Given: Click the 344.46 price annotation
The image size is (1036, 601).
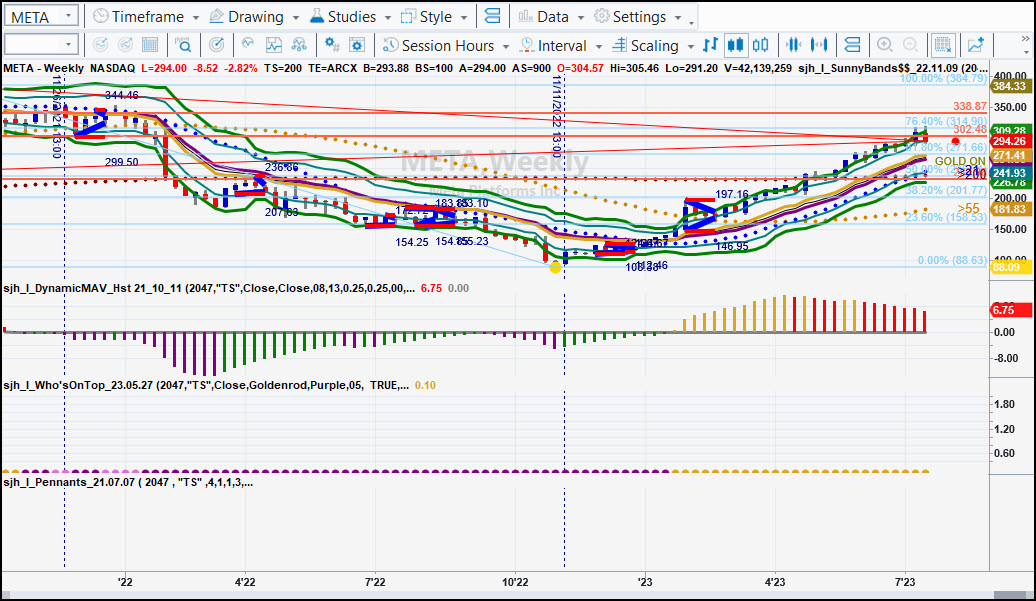Looking at the screenshot, I should [122, 95].
